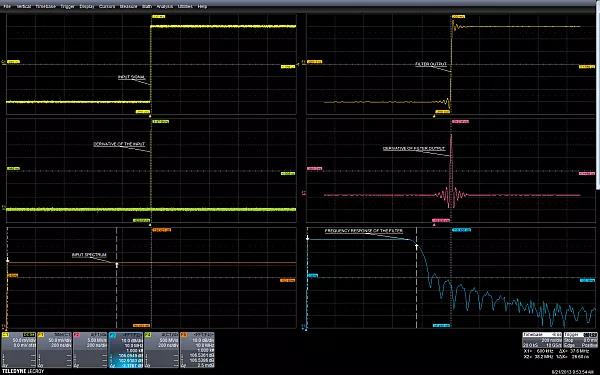The image size is (600, 375).
Task: Click the Teledyne LeCroy logo
Action: click(23, 371)
